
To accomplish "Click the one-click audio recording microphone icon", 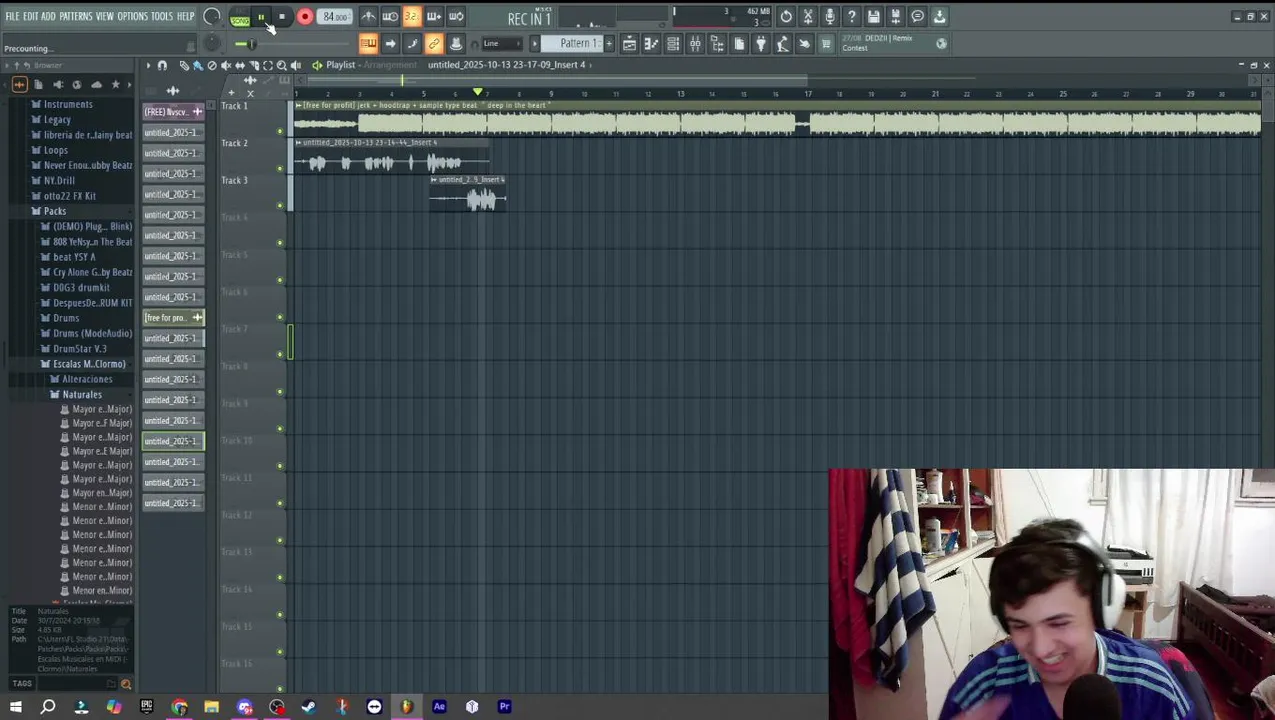I will (x=830, y=17).
